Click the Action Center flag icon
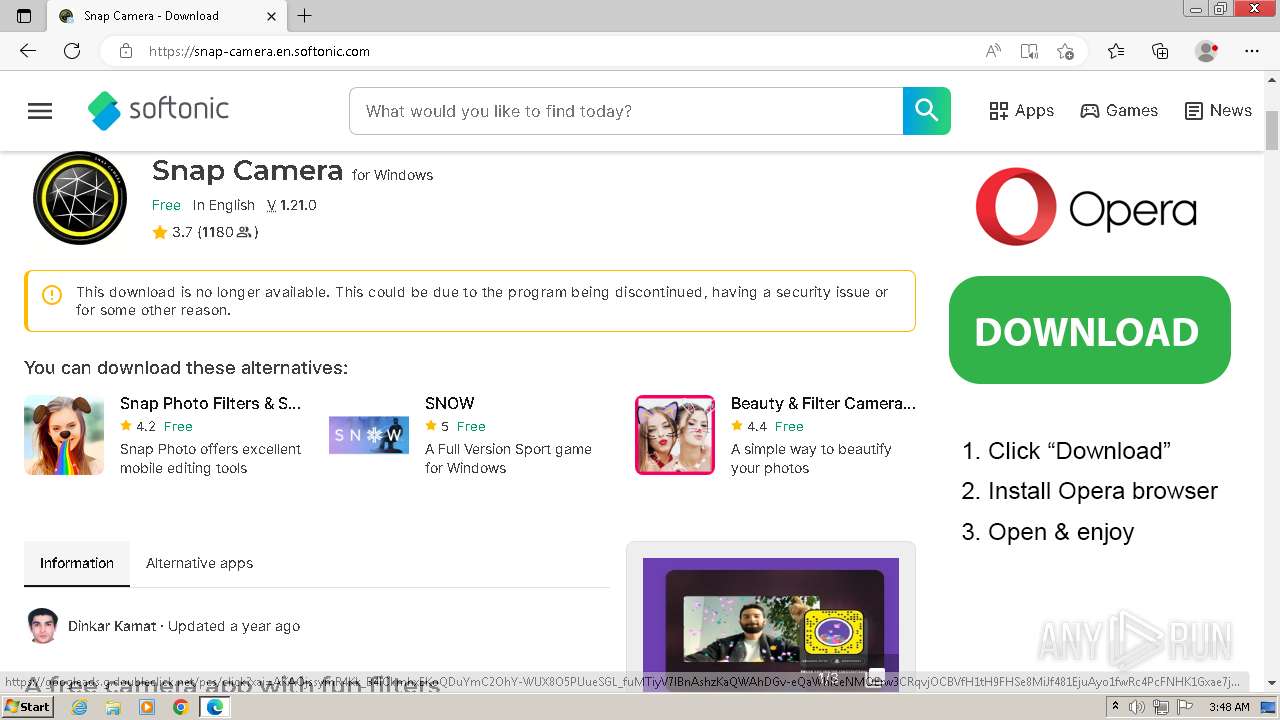 pos(1184,707)
